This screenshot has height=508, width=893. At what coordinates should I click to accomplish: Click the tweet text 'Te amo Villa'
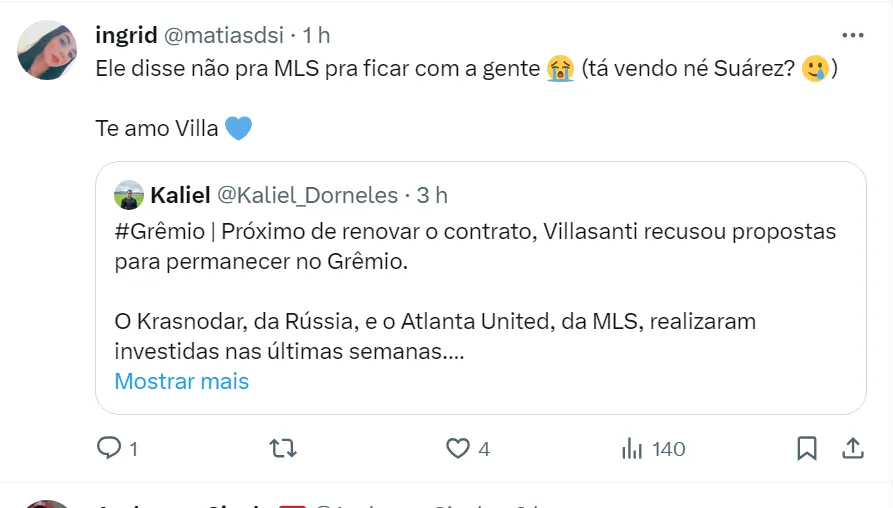point(157,128)
